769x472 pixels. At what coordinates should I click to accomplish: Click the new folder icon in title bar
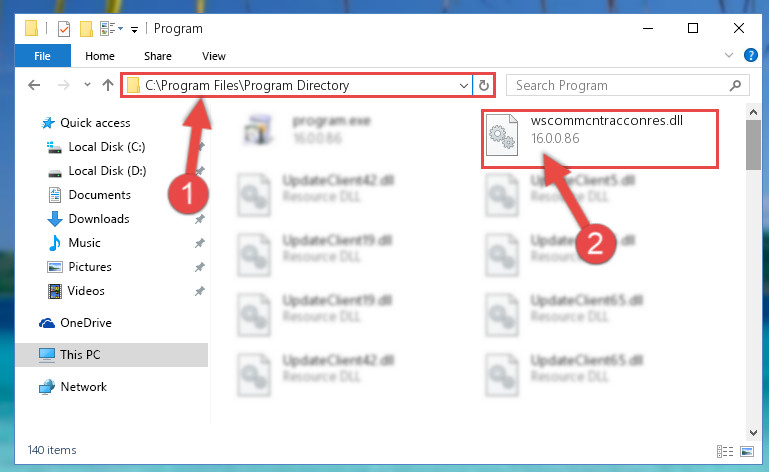tap(86, 29)
